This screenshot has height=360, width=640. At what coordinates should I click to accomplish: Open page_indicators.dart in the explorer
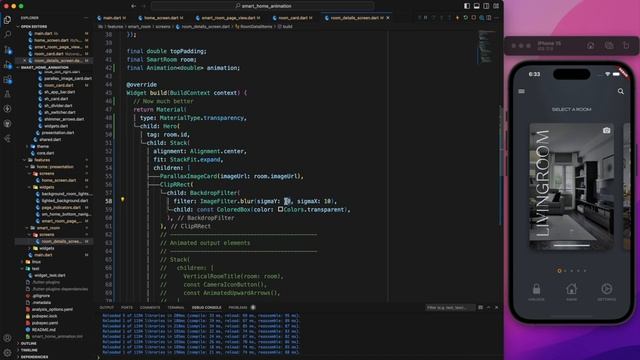pyautogui.click(x=61, y=207)
